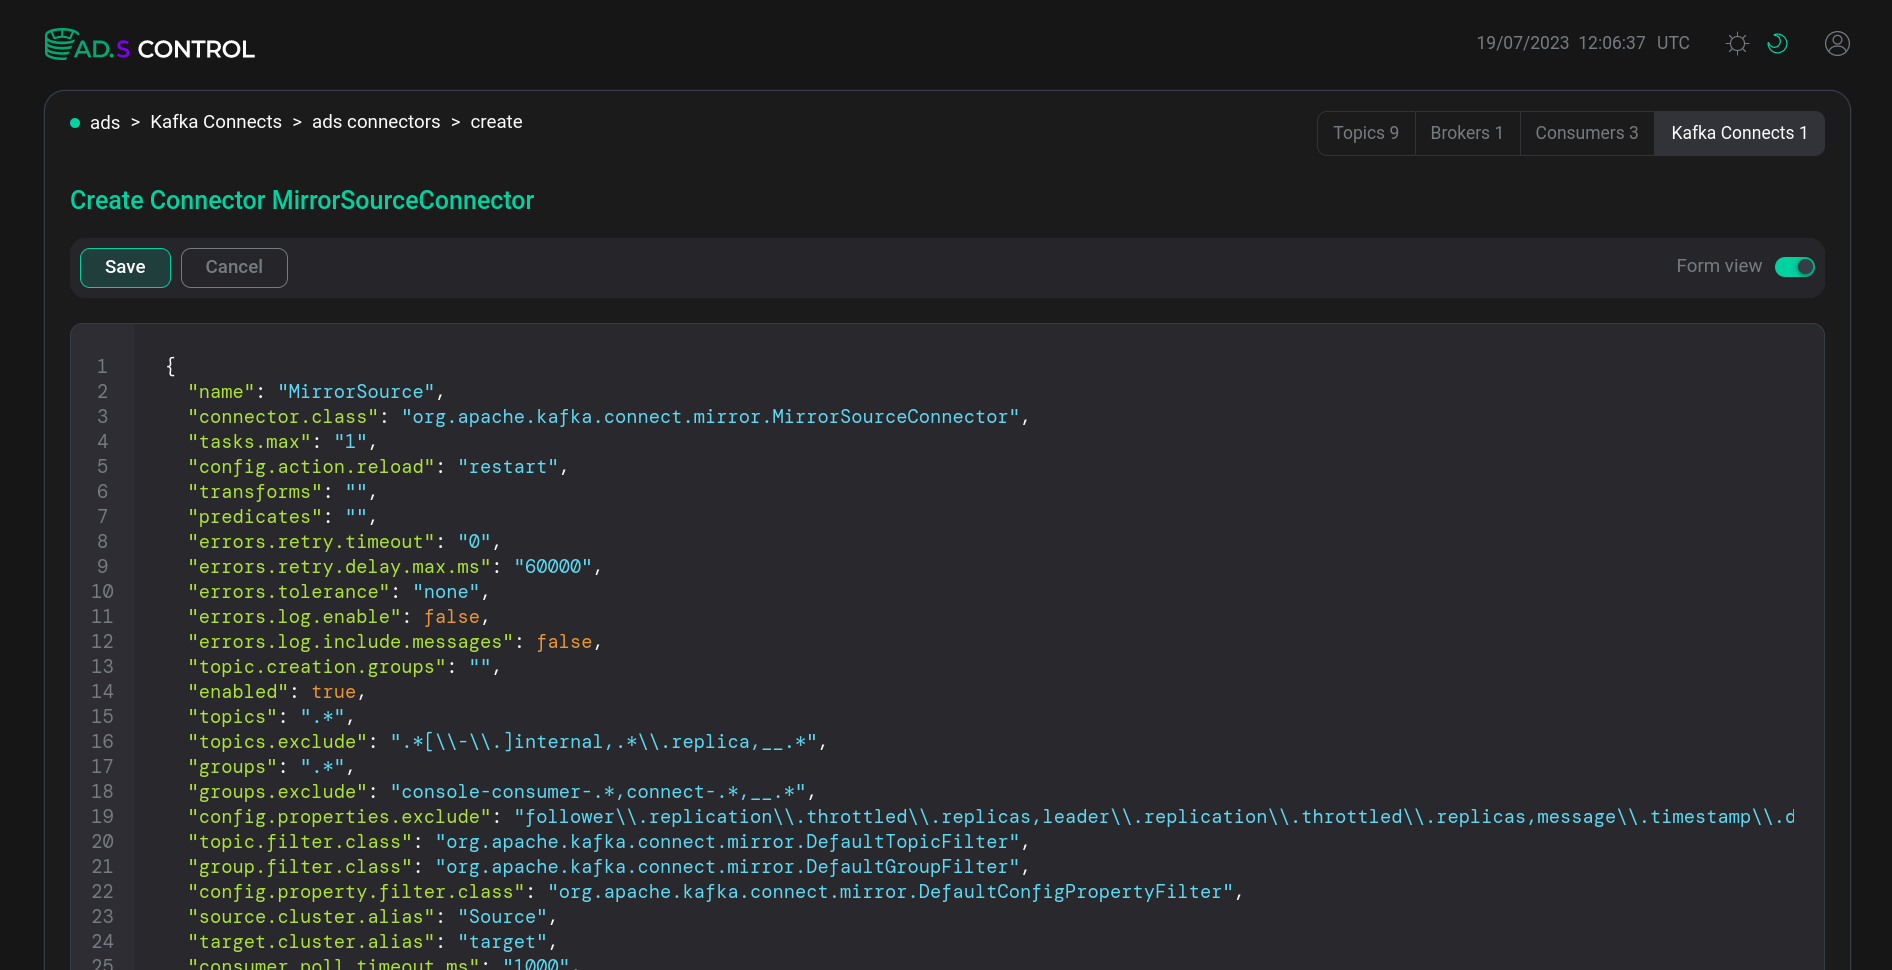Viewport: 1892px width, 970px height.
Task: Open the Consumers 3 tab
Action: pyautogui.click(x=1587, y=133)
